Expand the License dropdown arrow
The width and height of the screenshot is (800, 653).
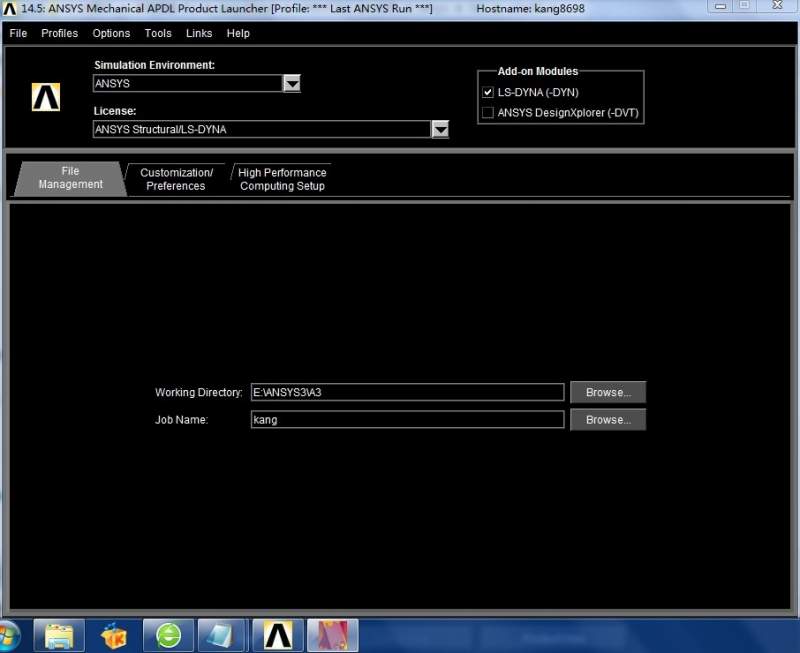pyautogui.click(x=440, y=130)
